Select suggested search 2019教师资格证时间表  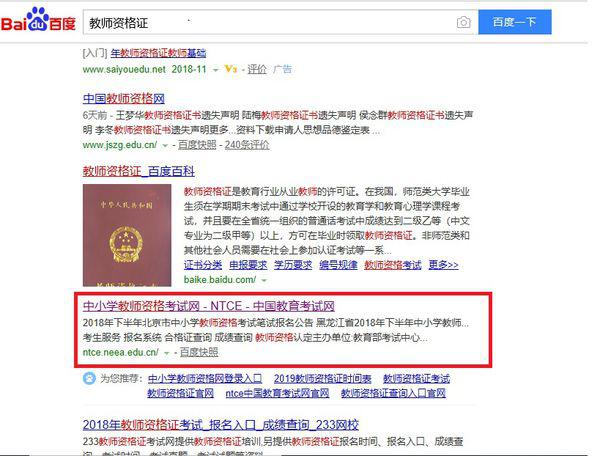point(323,379)
